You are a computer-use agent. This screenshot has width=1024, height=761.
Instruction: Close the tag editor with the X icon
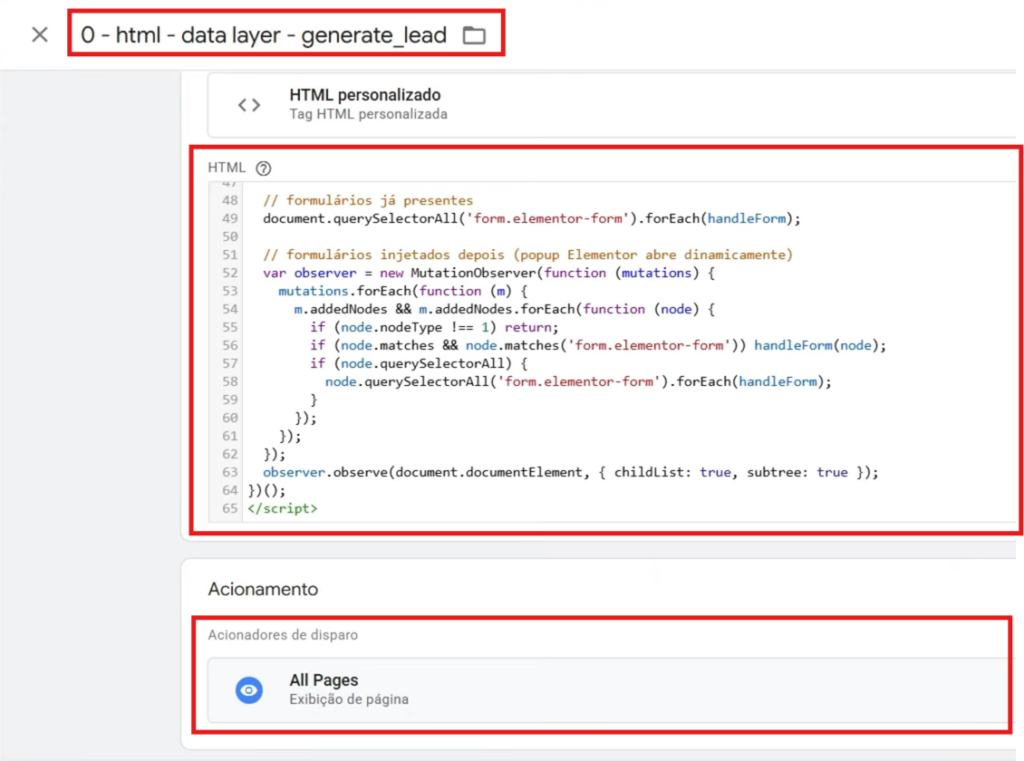coord(40,35)
